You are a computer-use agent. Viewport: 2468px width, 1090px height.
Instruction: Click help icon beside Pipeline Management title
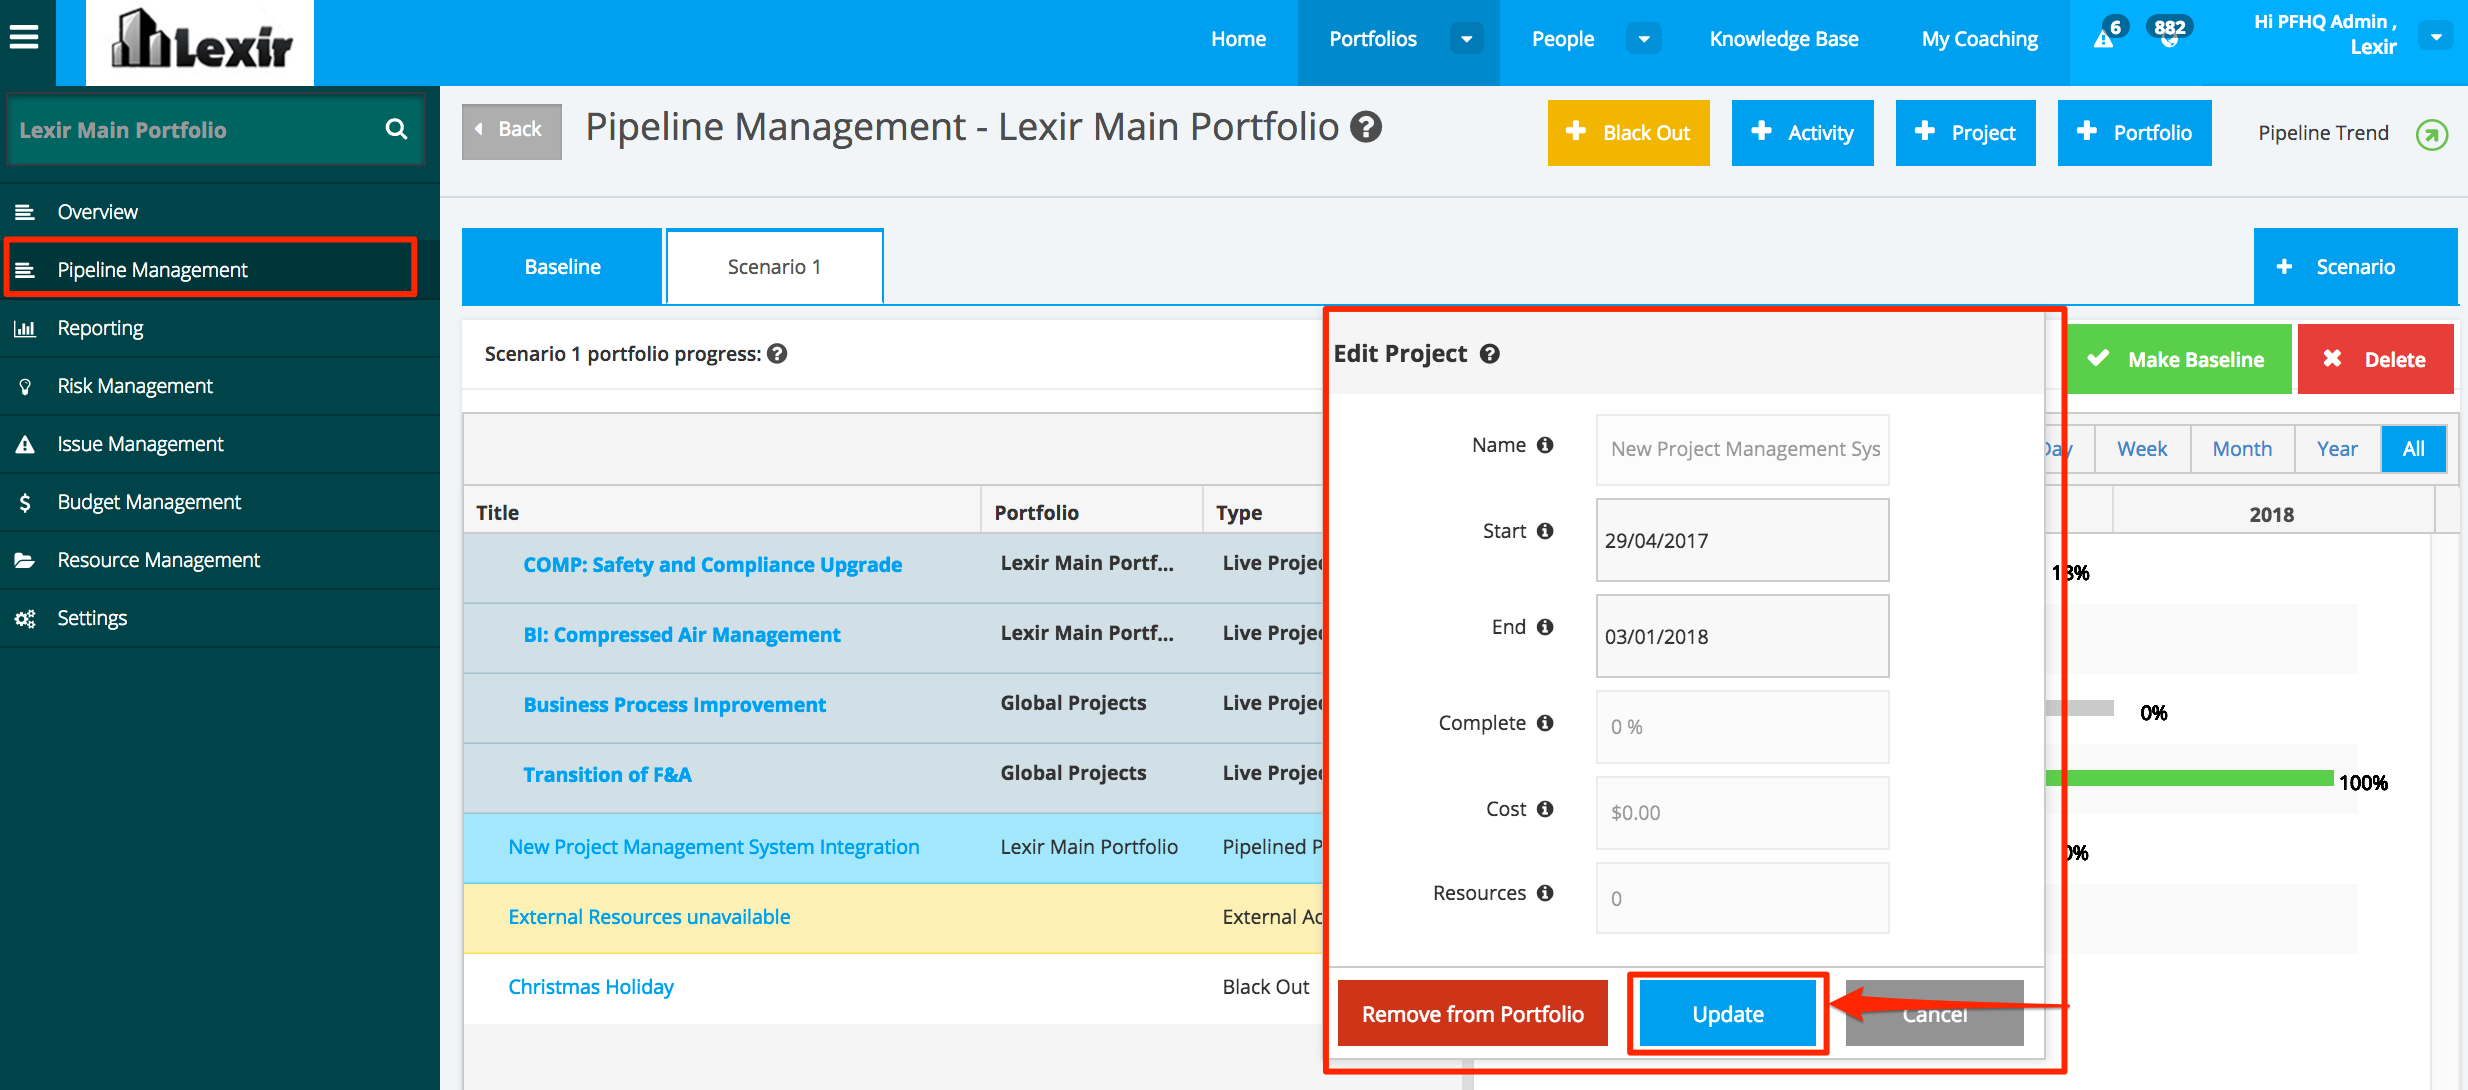click(x=1366, y=127)
